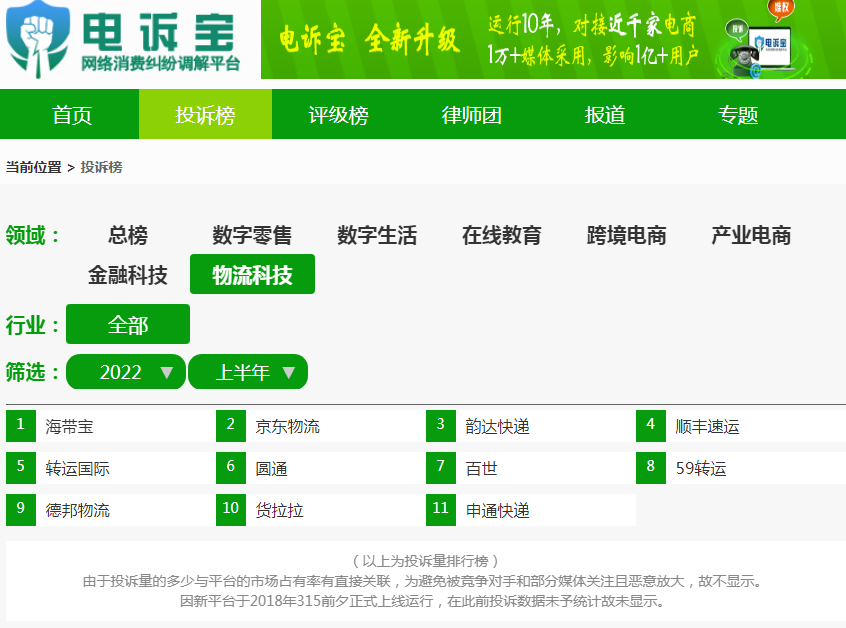Click the 当前位置 breadcrumb label
Screen dimensions: 846x628
33,167
